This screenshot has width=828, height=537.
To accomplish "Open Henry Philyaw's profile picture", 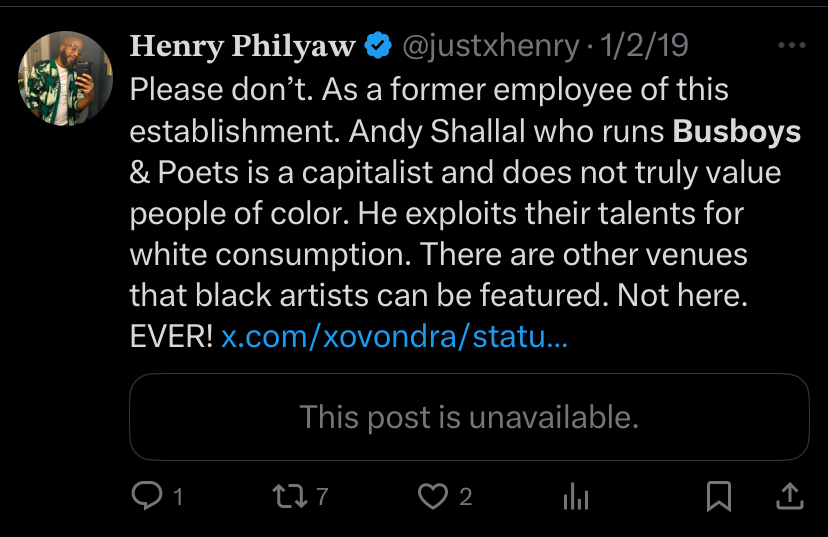I will [65, 78].
